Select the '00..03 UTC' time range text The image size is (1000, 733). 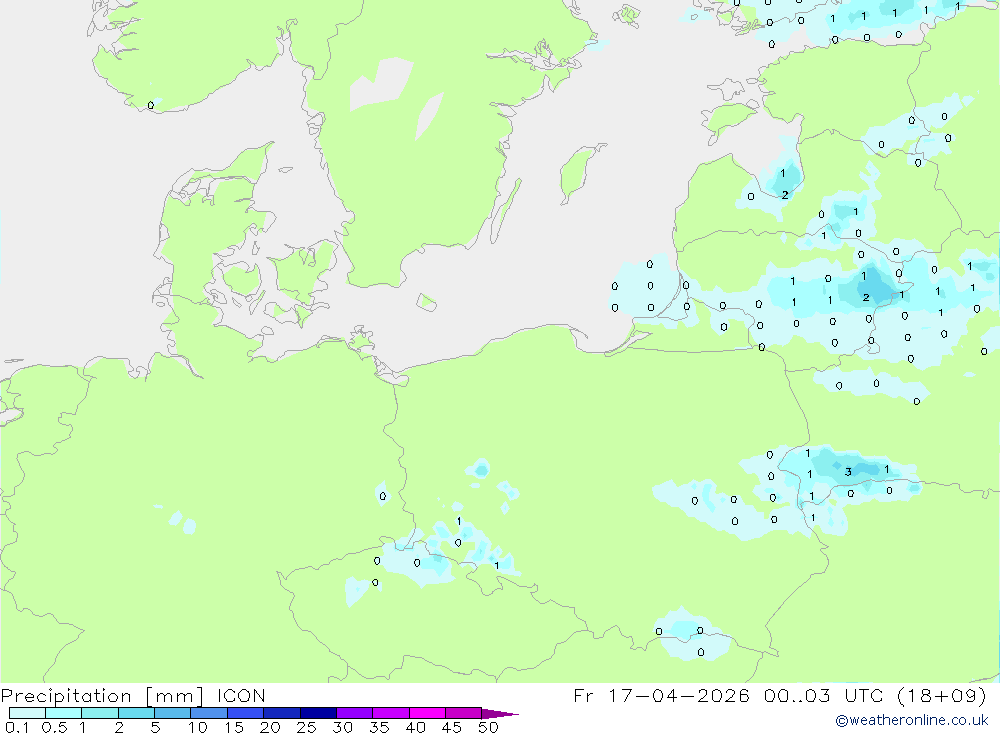[823, 695]
